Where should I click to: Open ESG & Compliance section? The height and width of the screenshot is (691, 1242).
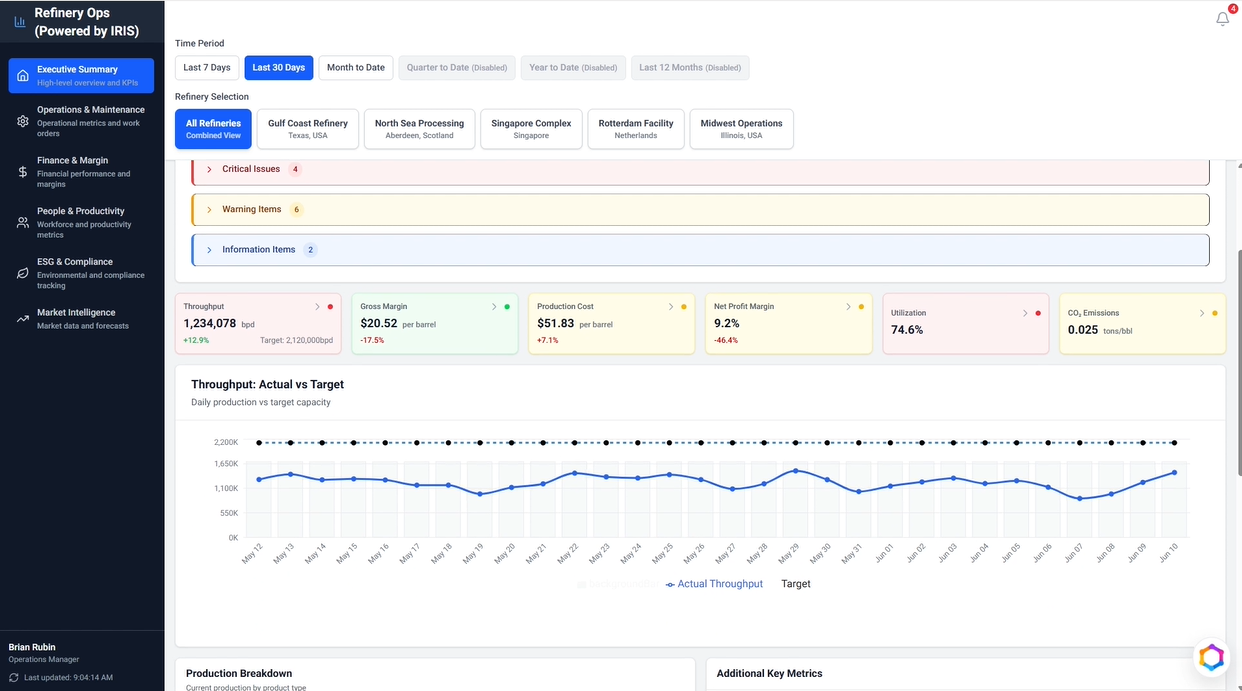tap(81, 273)
